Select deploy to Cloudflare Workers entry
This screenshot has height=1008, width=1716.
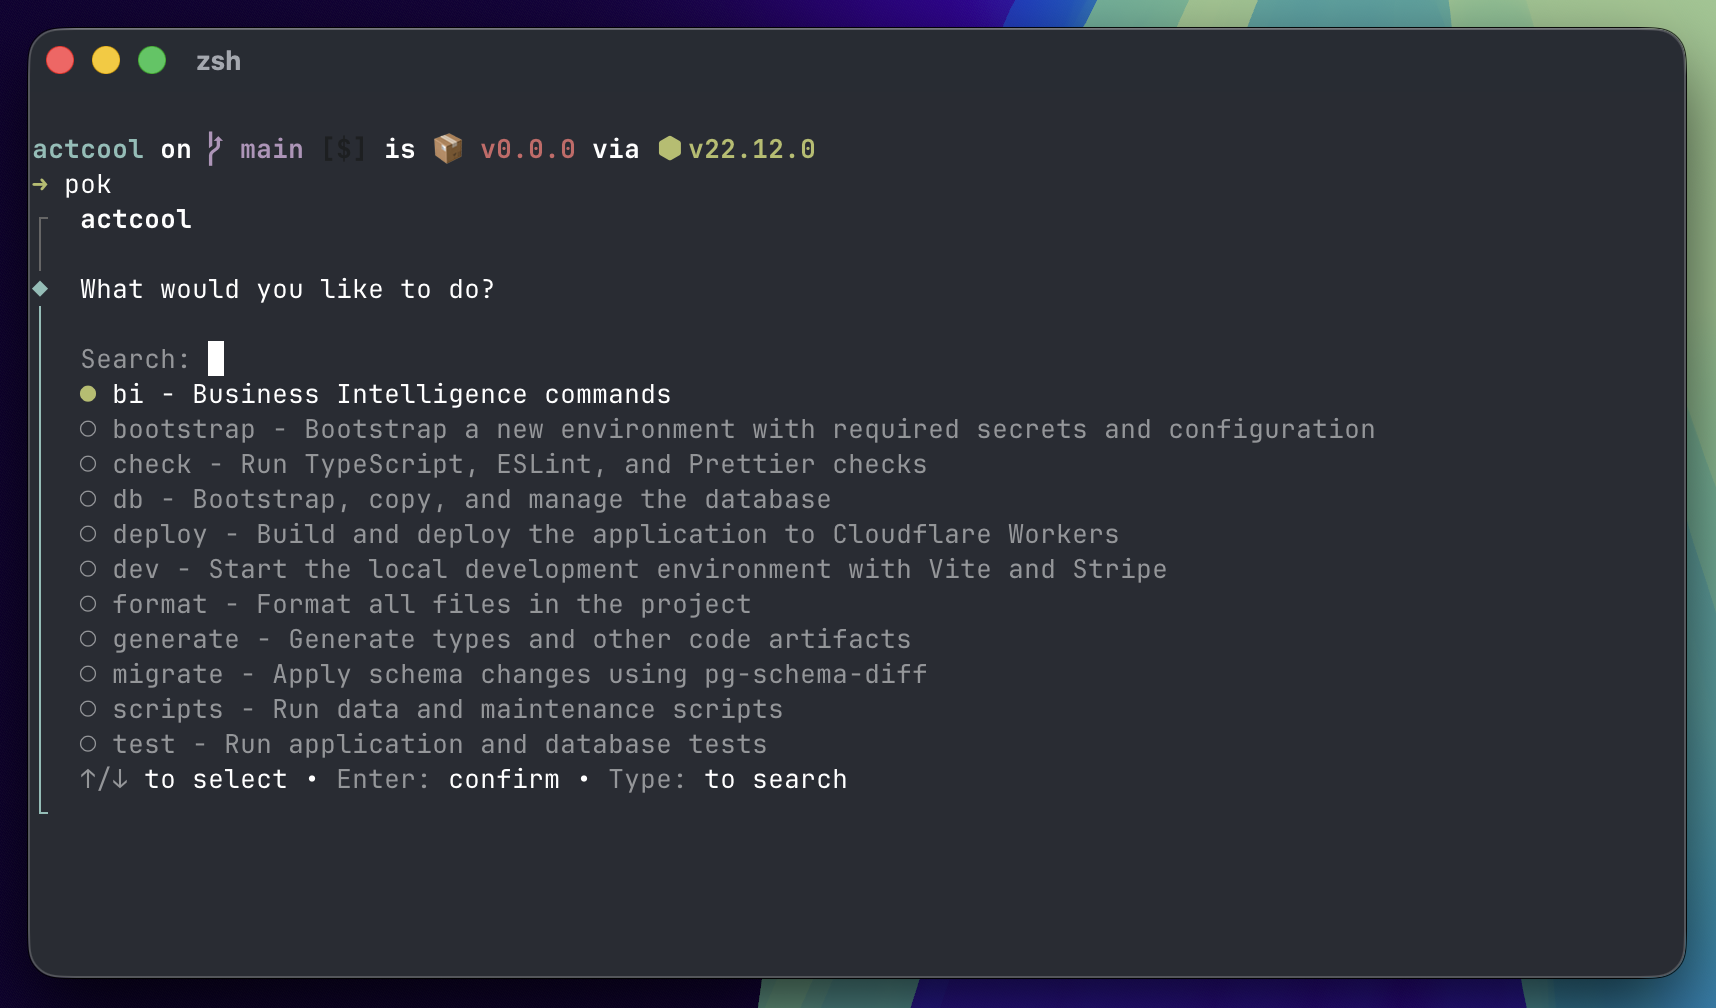615,534
